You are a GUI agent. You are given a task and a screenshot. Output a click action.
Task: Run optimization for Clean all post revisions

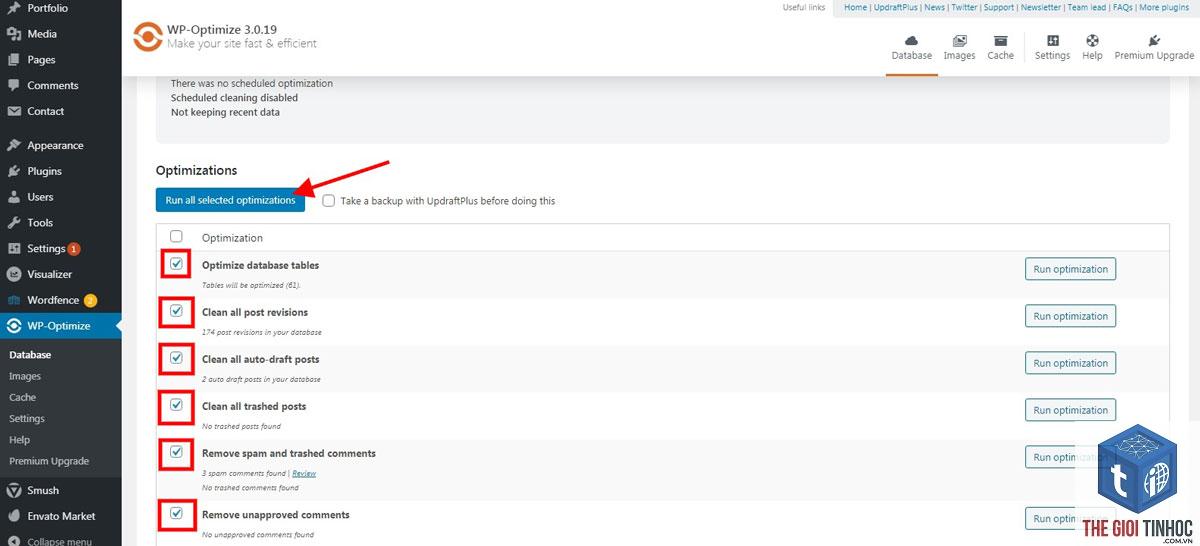coord(1070,316)
